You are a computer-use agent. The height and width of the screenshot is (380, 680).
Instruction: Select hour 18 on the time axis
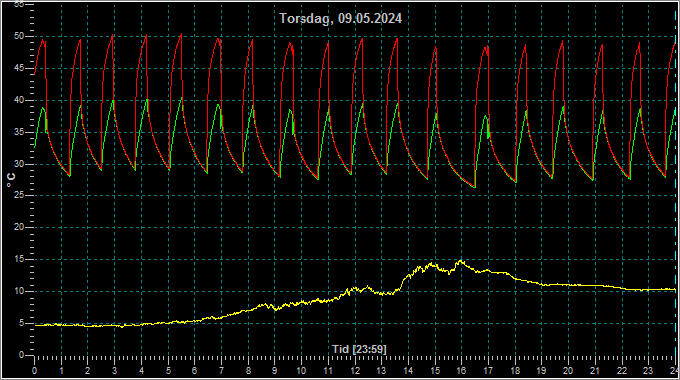tap(515, 371)
